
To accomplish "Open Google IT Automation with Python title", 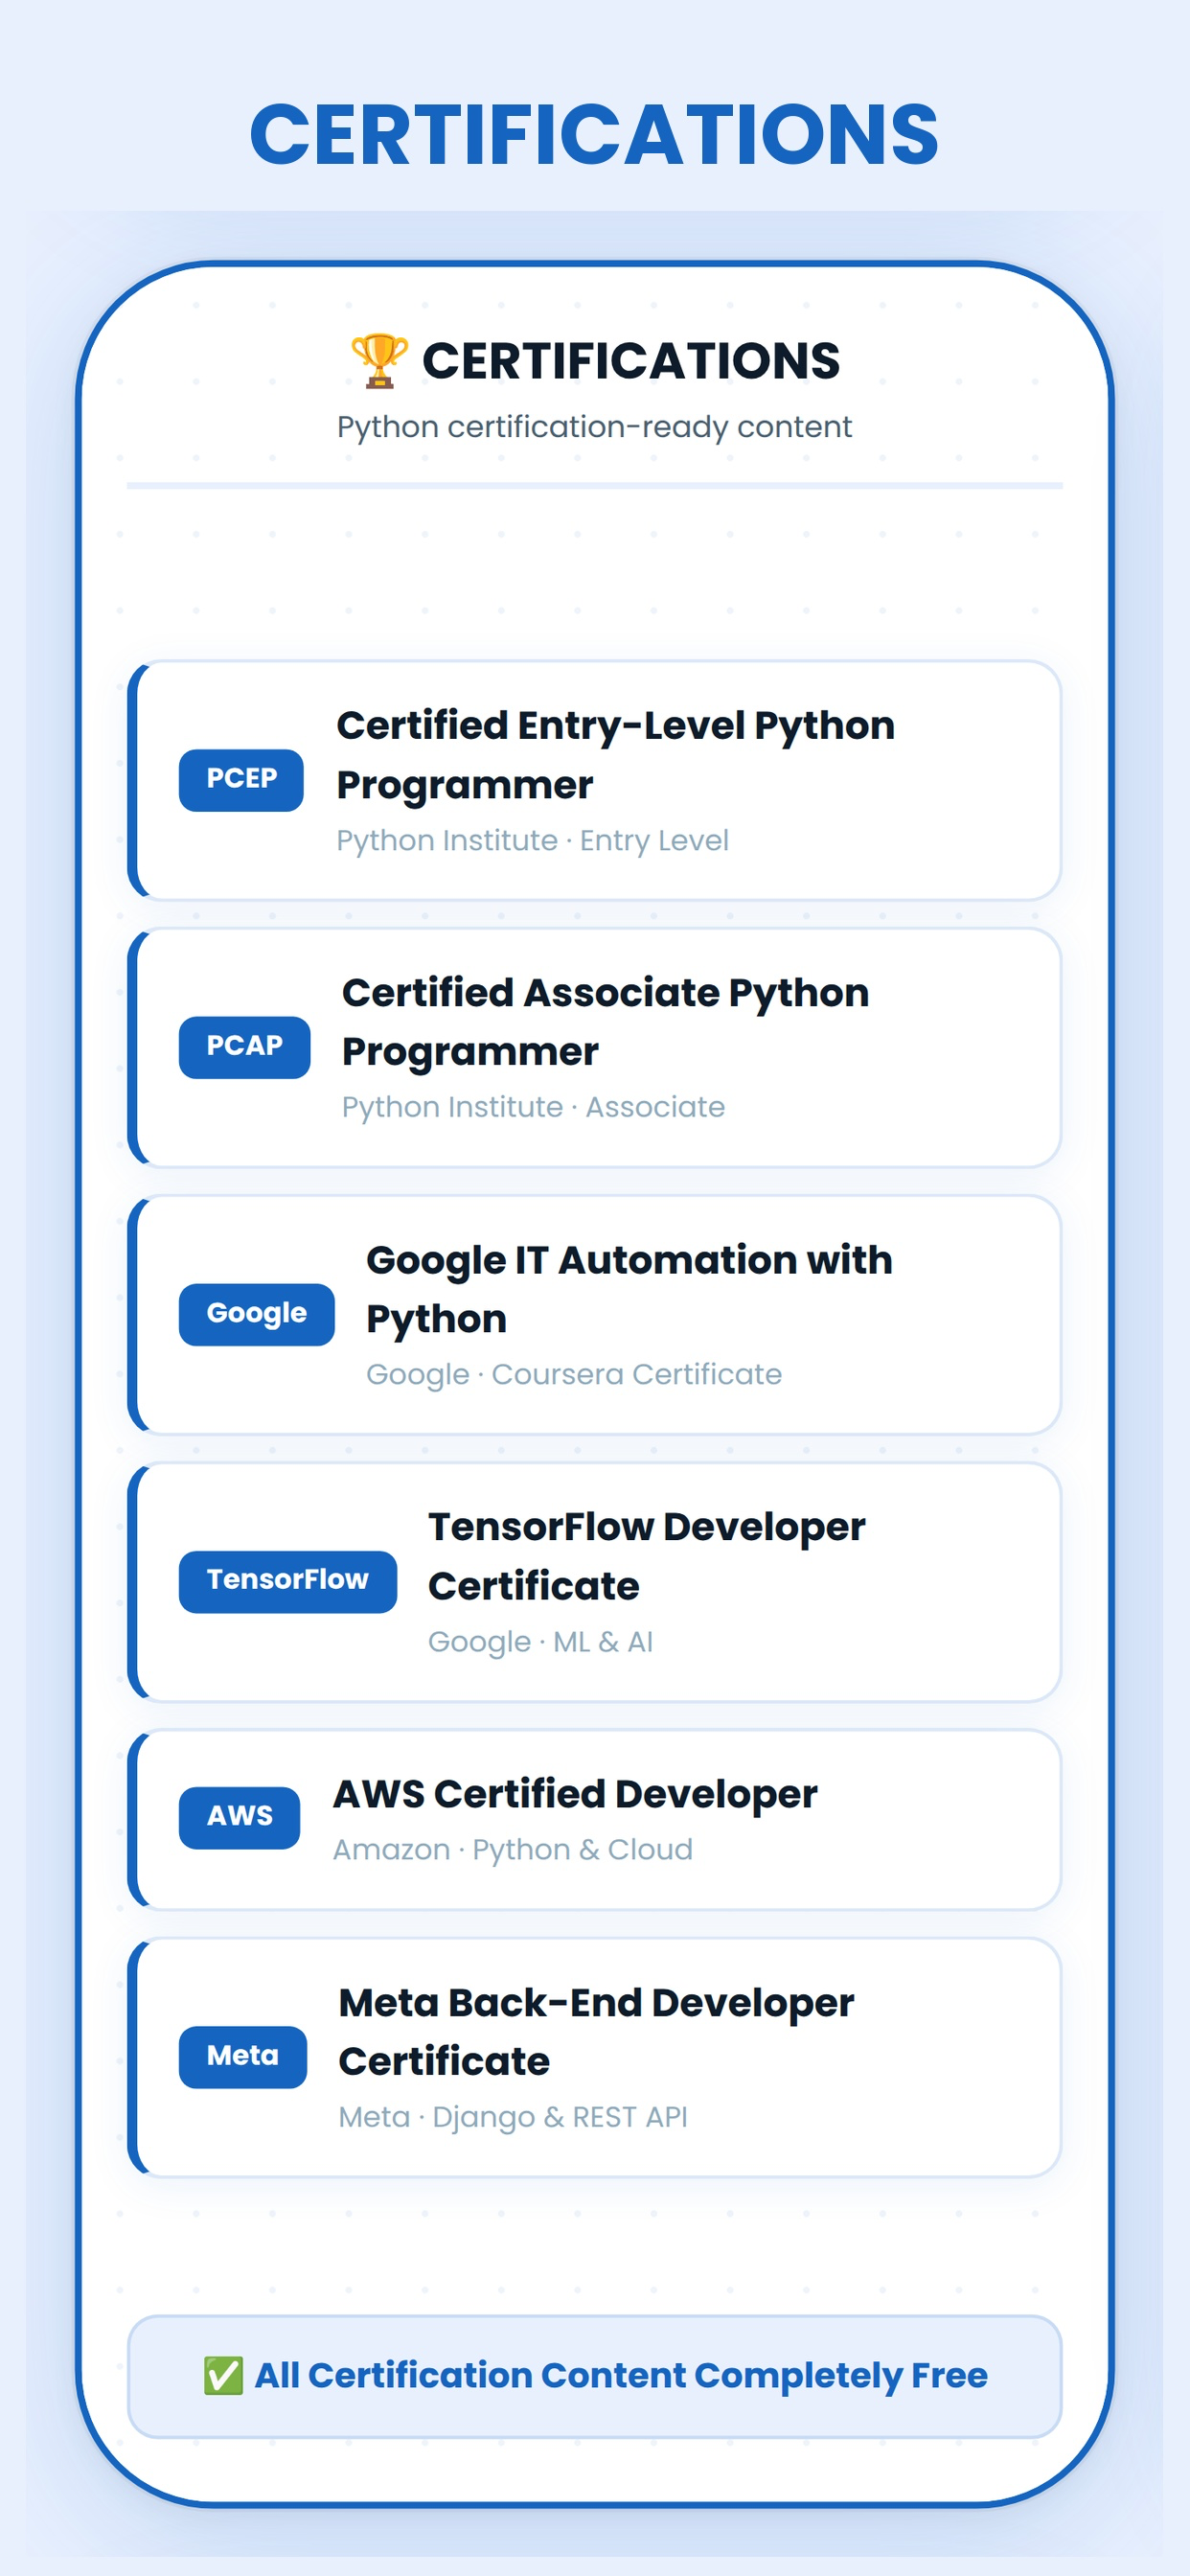I will (x=629, y=1288).
